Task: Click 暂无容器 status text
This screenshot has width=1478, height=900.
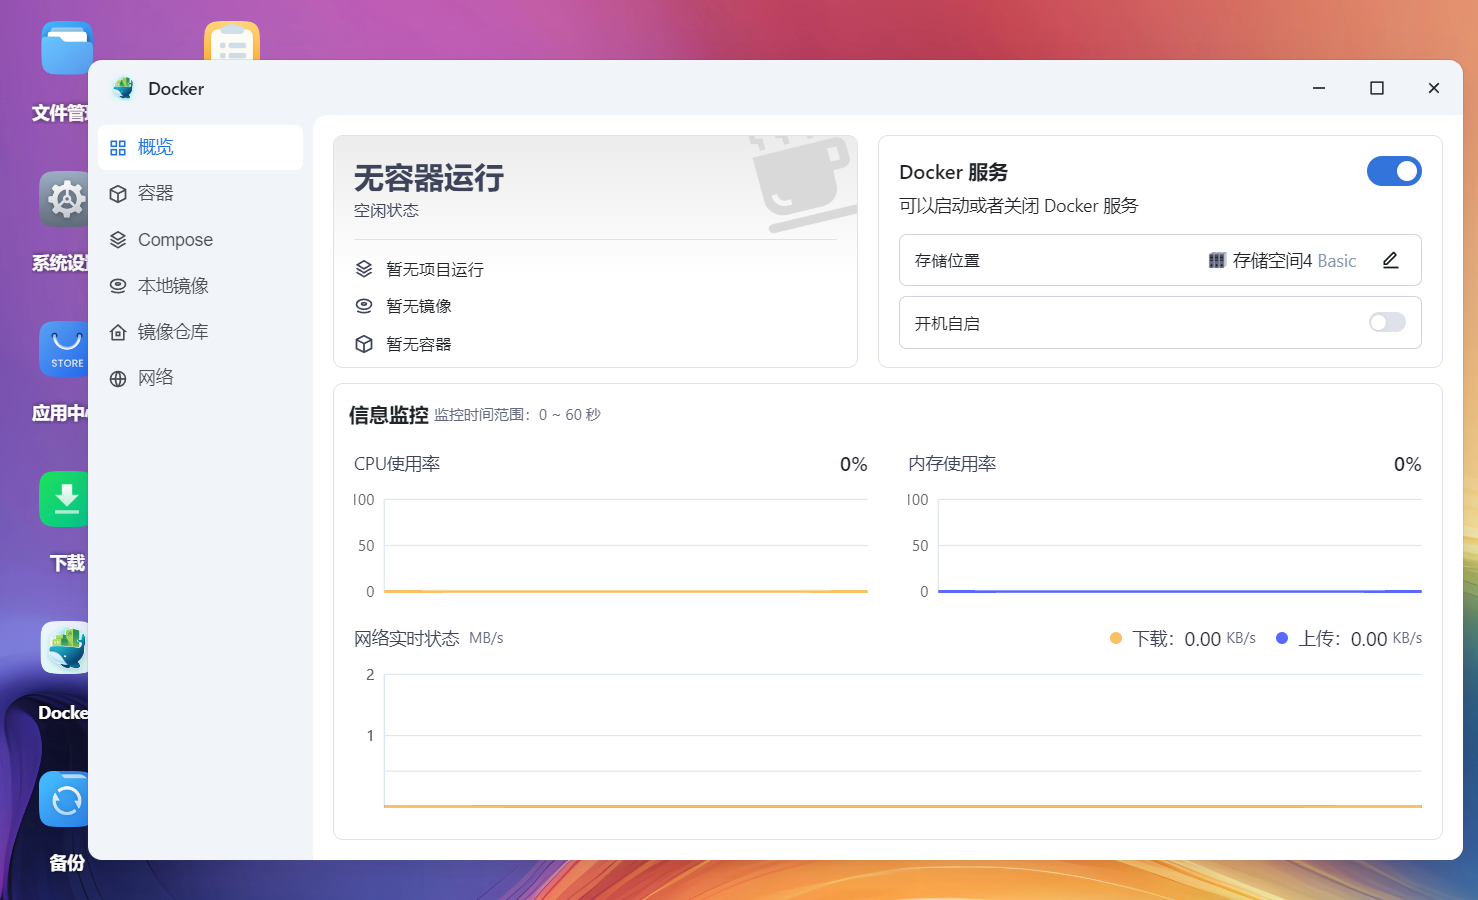Action: click(x=419, y=344)
